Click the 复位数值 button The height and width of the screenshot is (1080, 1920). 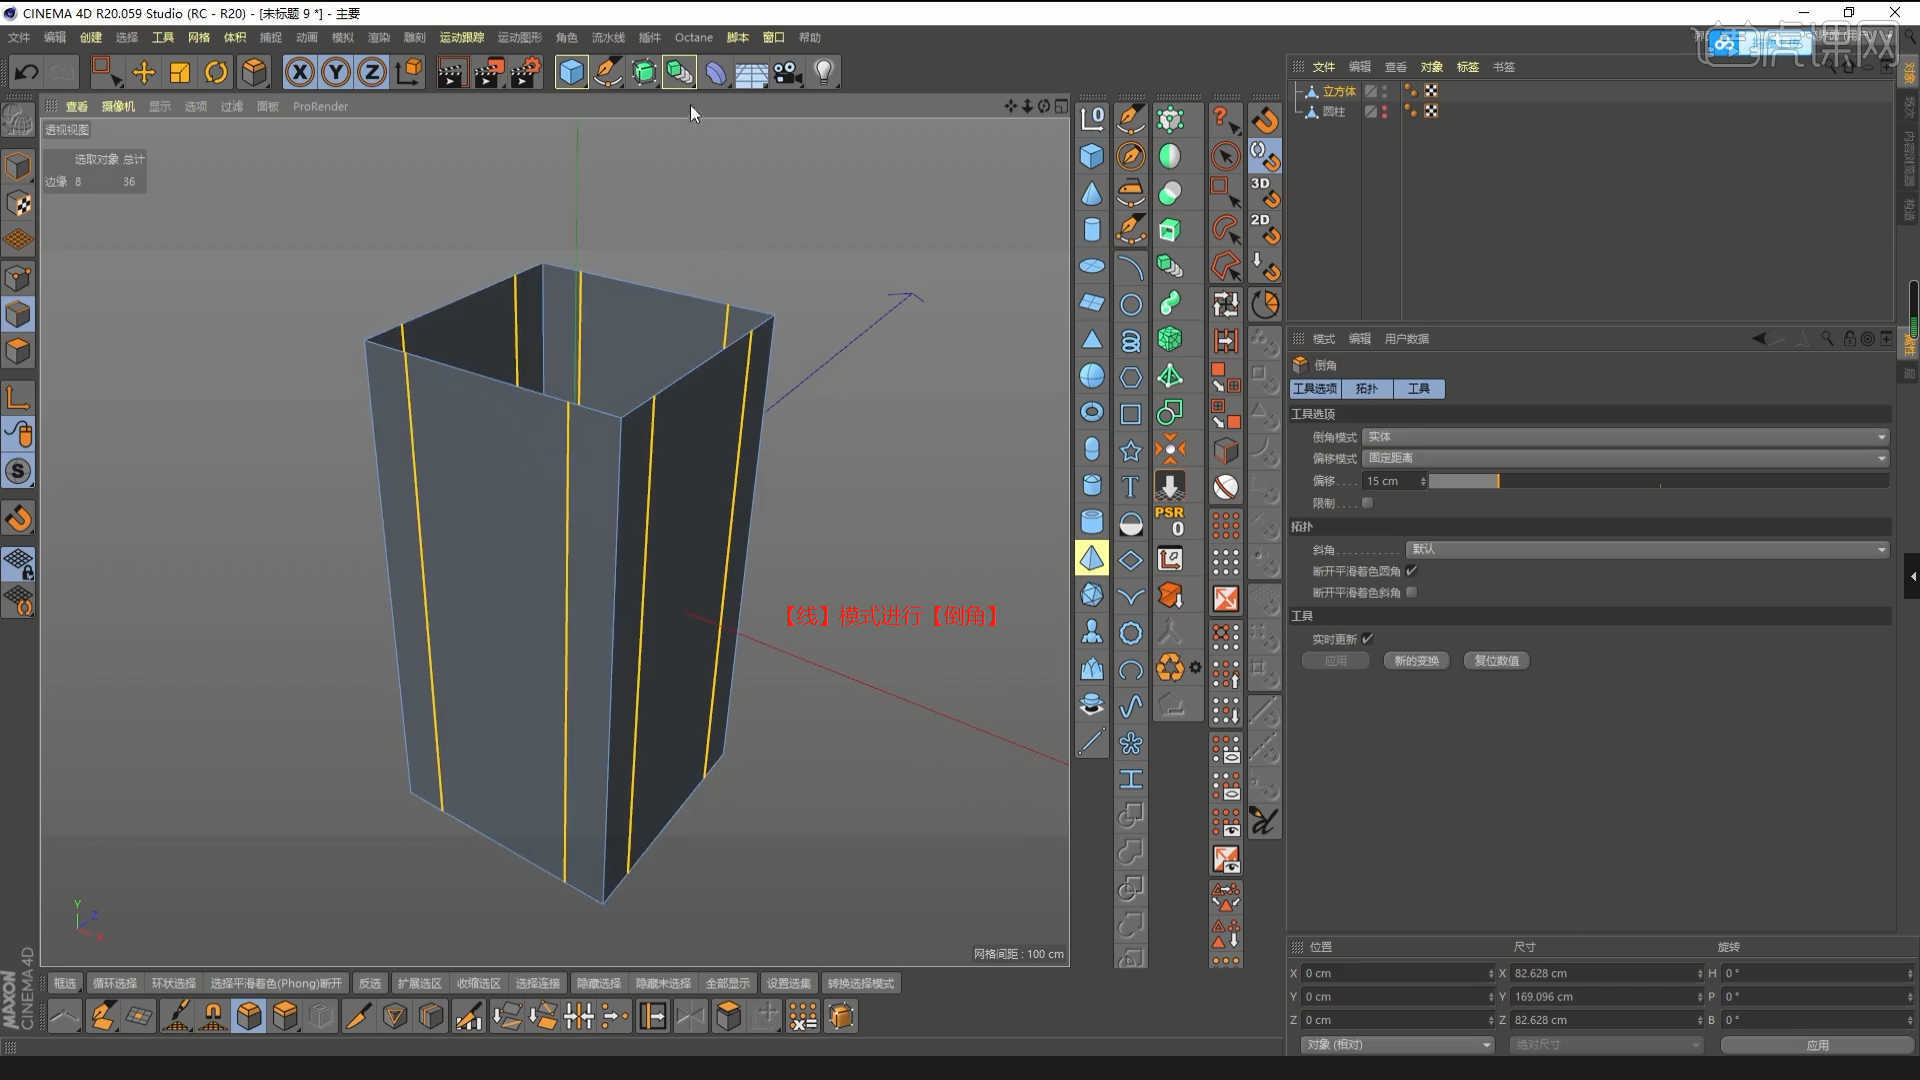pos(1496,660)
